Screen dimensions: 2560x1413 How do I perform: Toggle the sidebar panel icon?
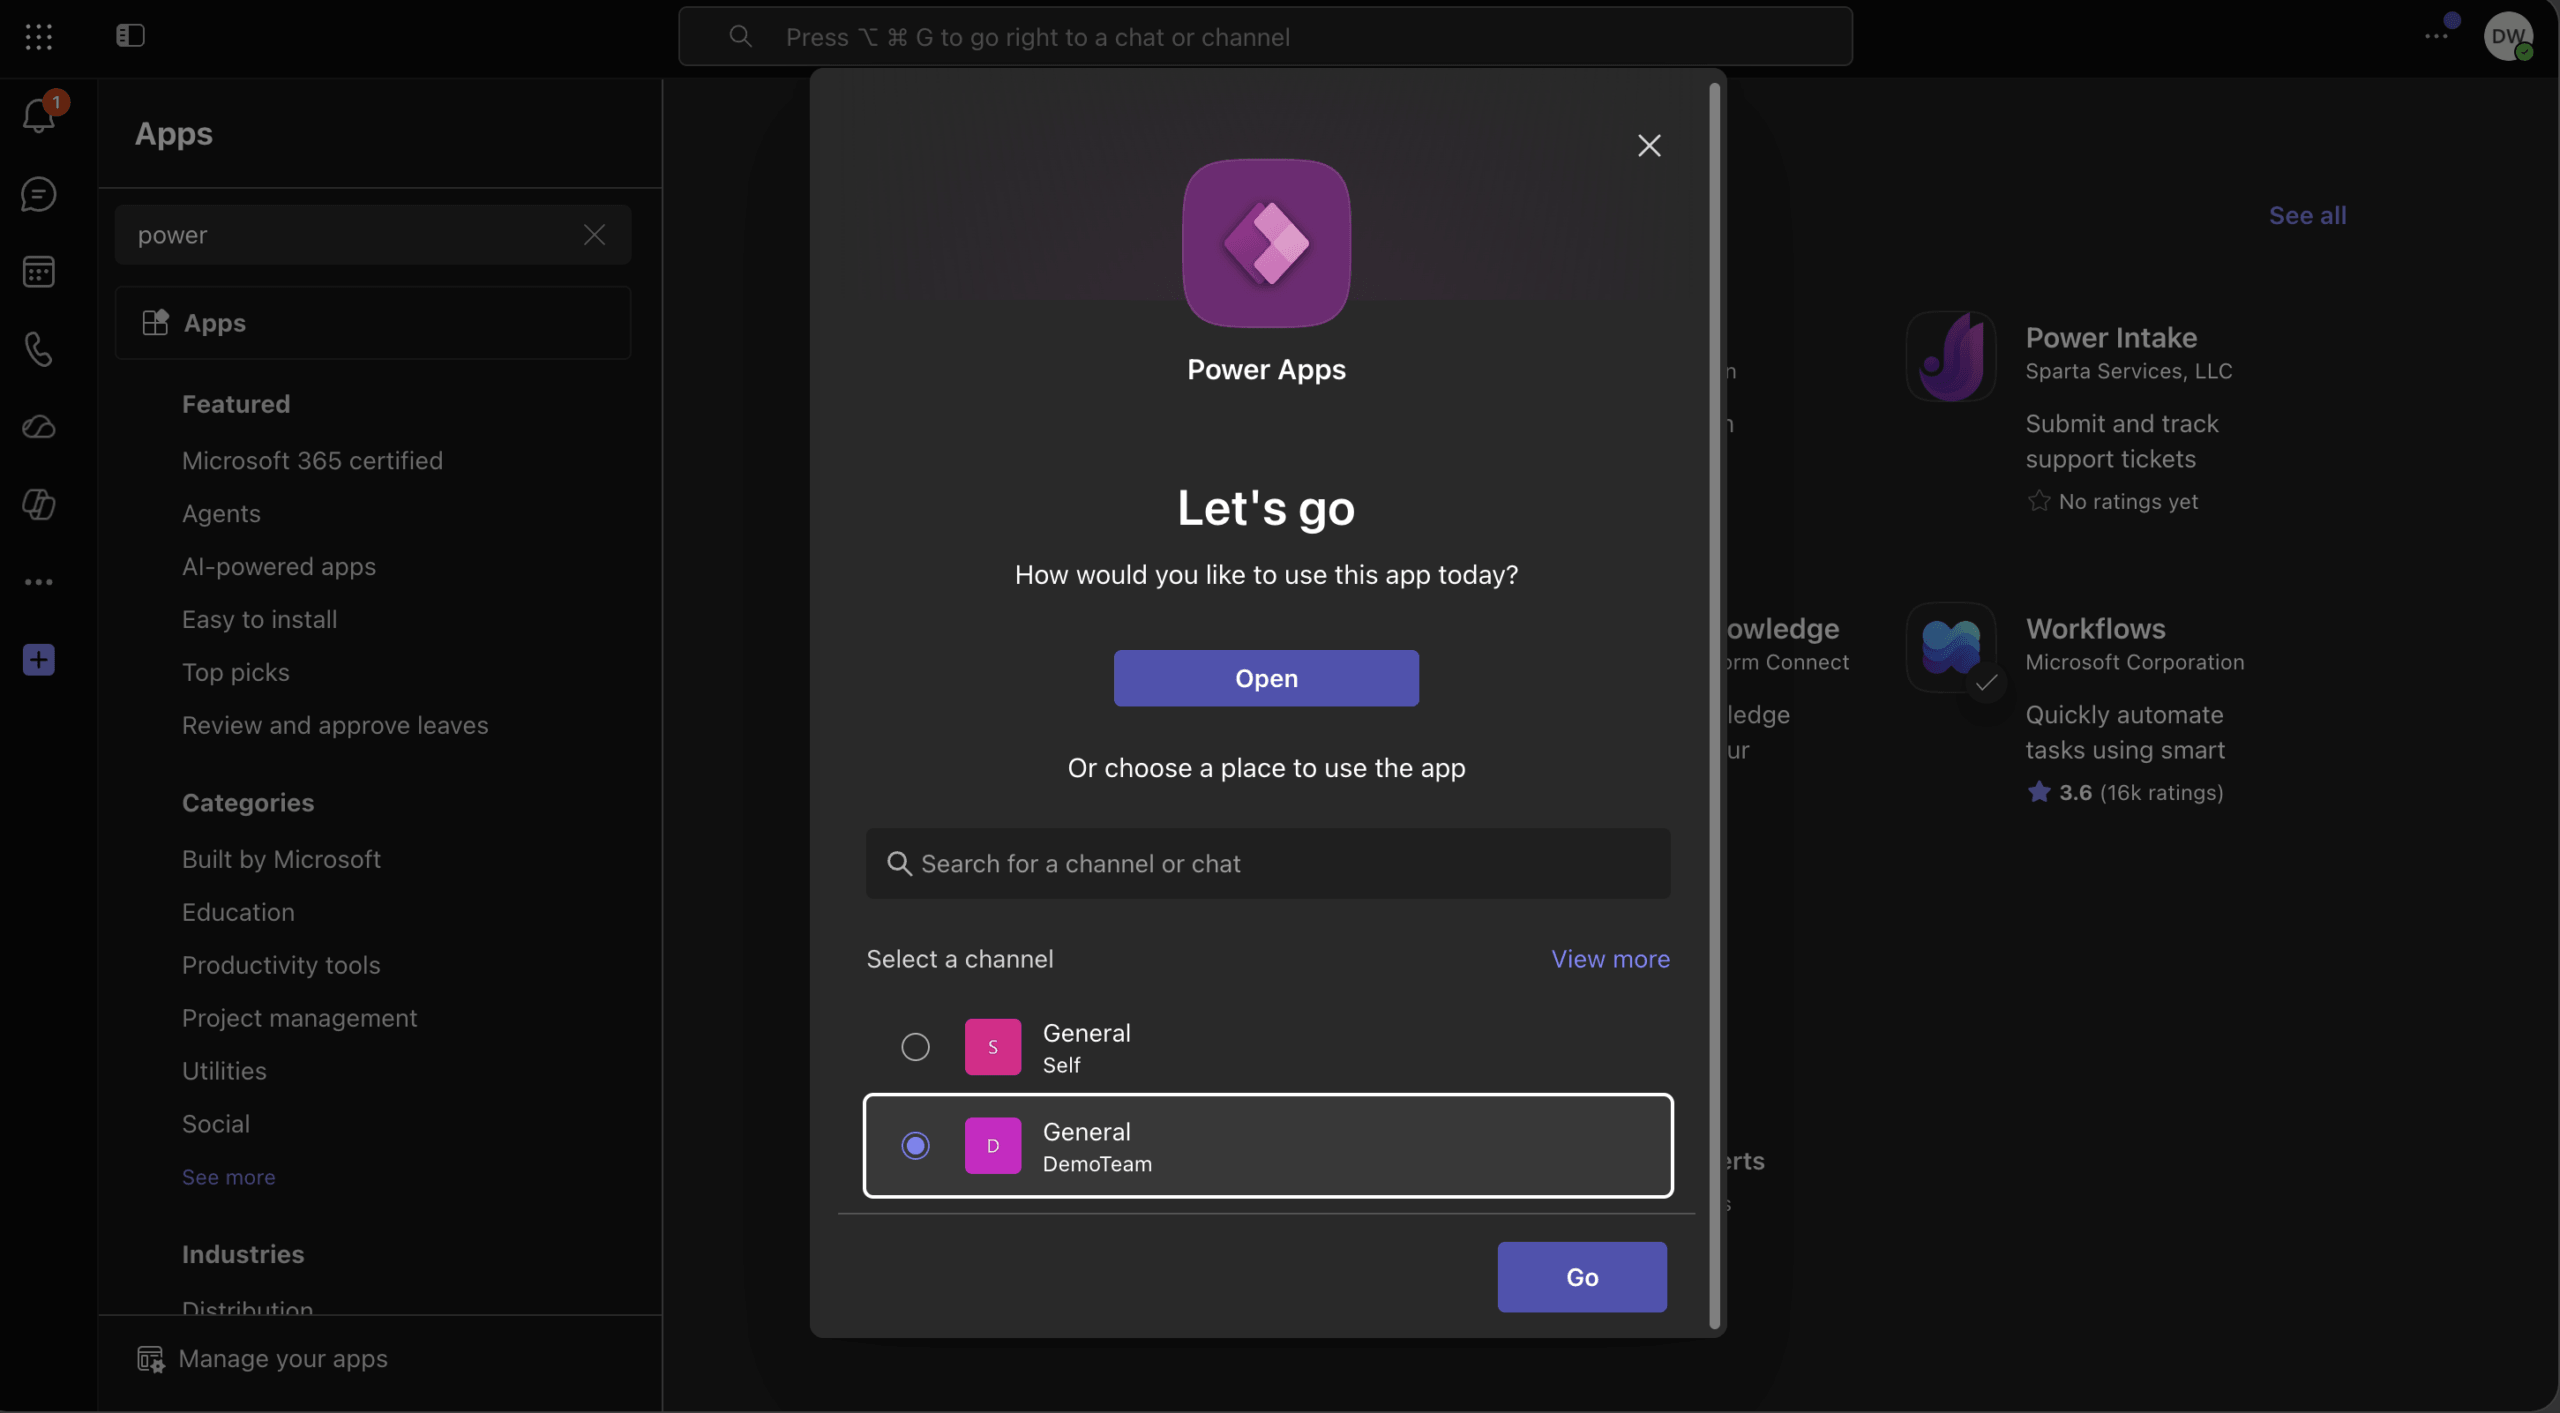(130, 36)
